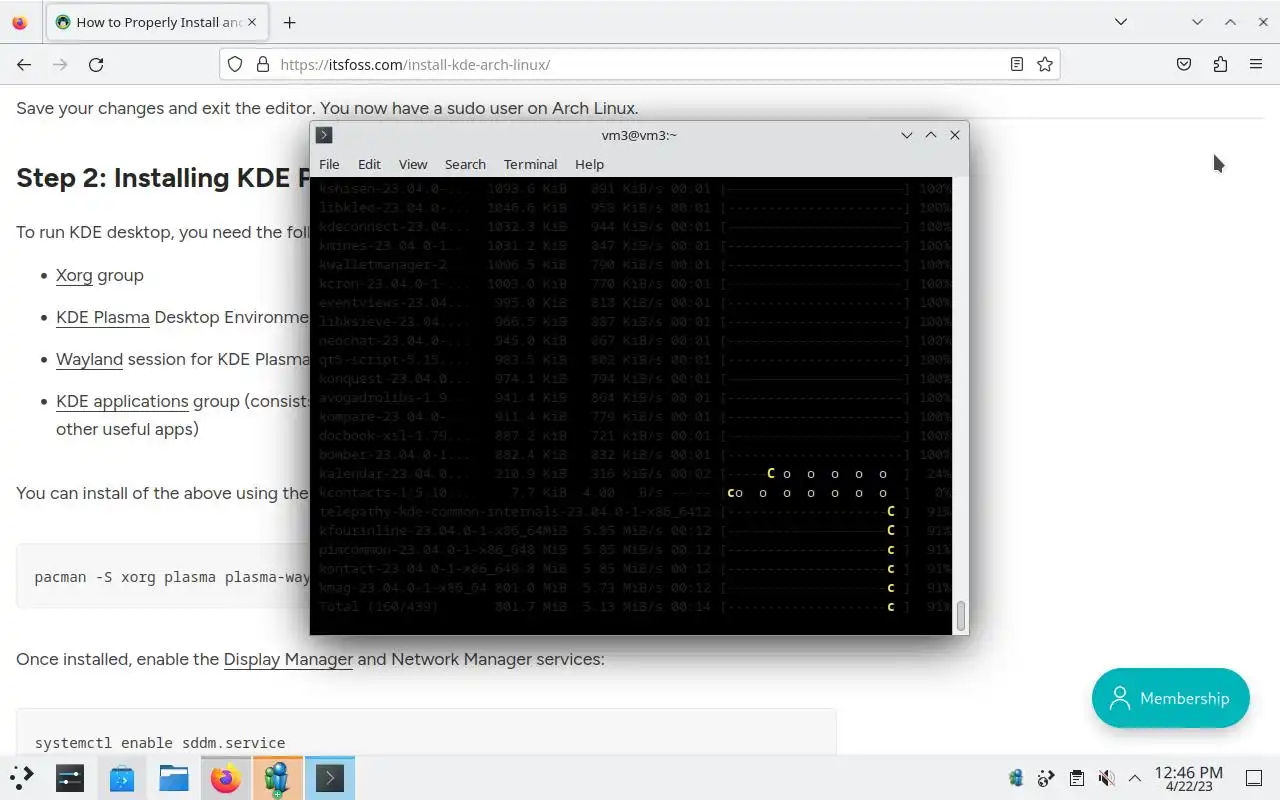Click the kcontacts download progress bar
The width and height of the screenshot is (1280, 800).
tap(815, 493)
